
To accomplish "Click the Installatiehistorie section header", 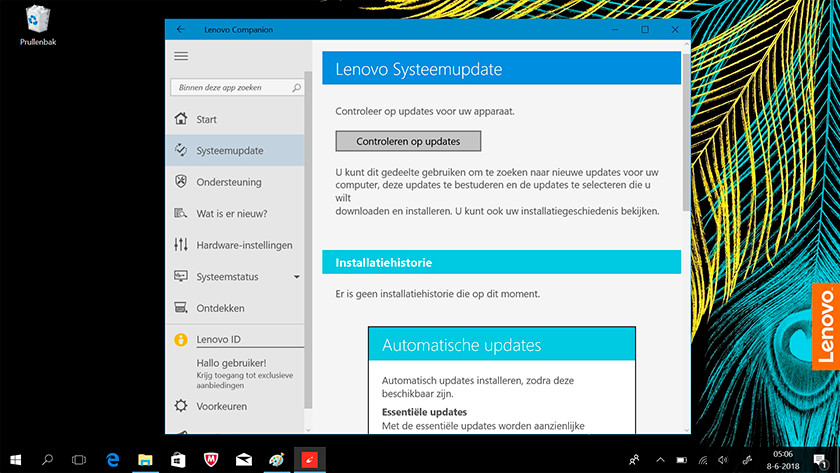I will tap(501, 262).
